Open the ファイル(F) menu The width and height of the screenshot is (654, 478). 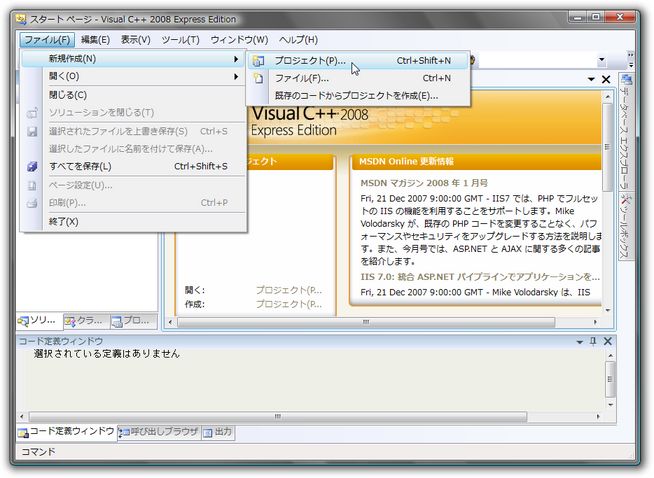tap(47, 40)
